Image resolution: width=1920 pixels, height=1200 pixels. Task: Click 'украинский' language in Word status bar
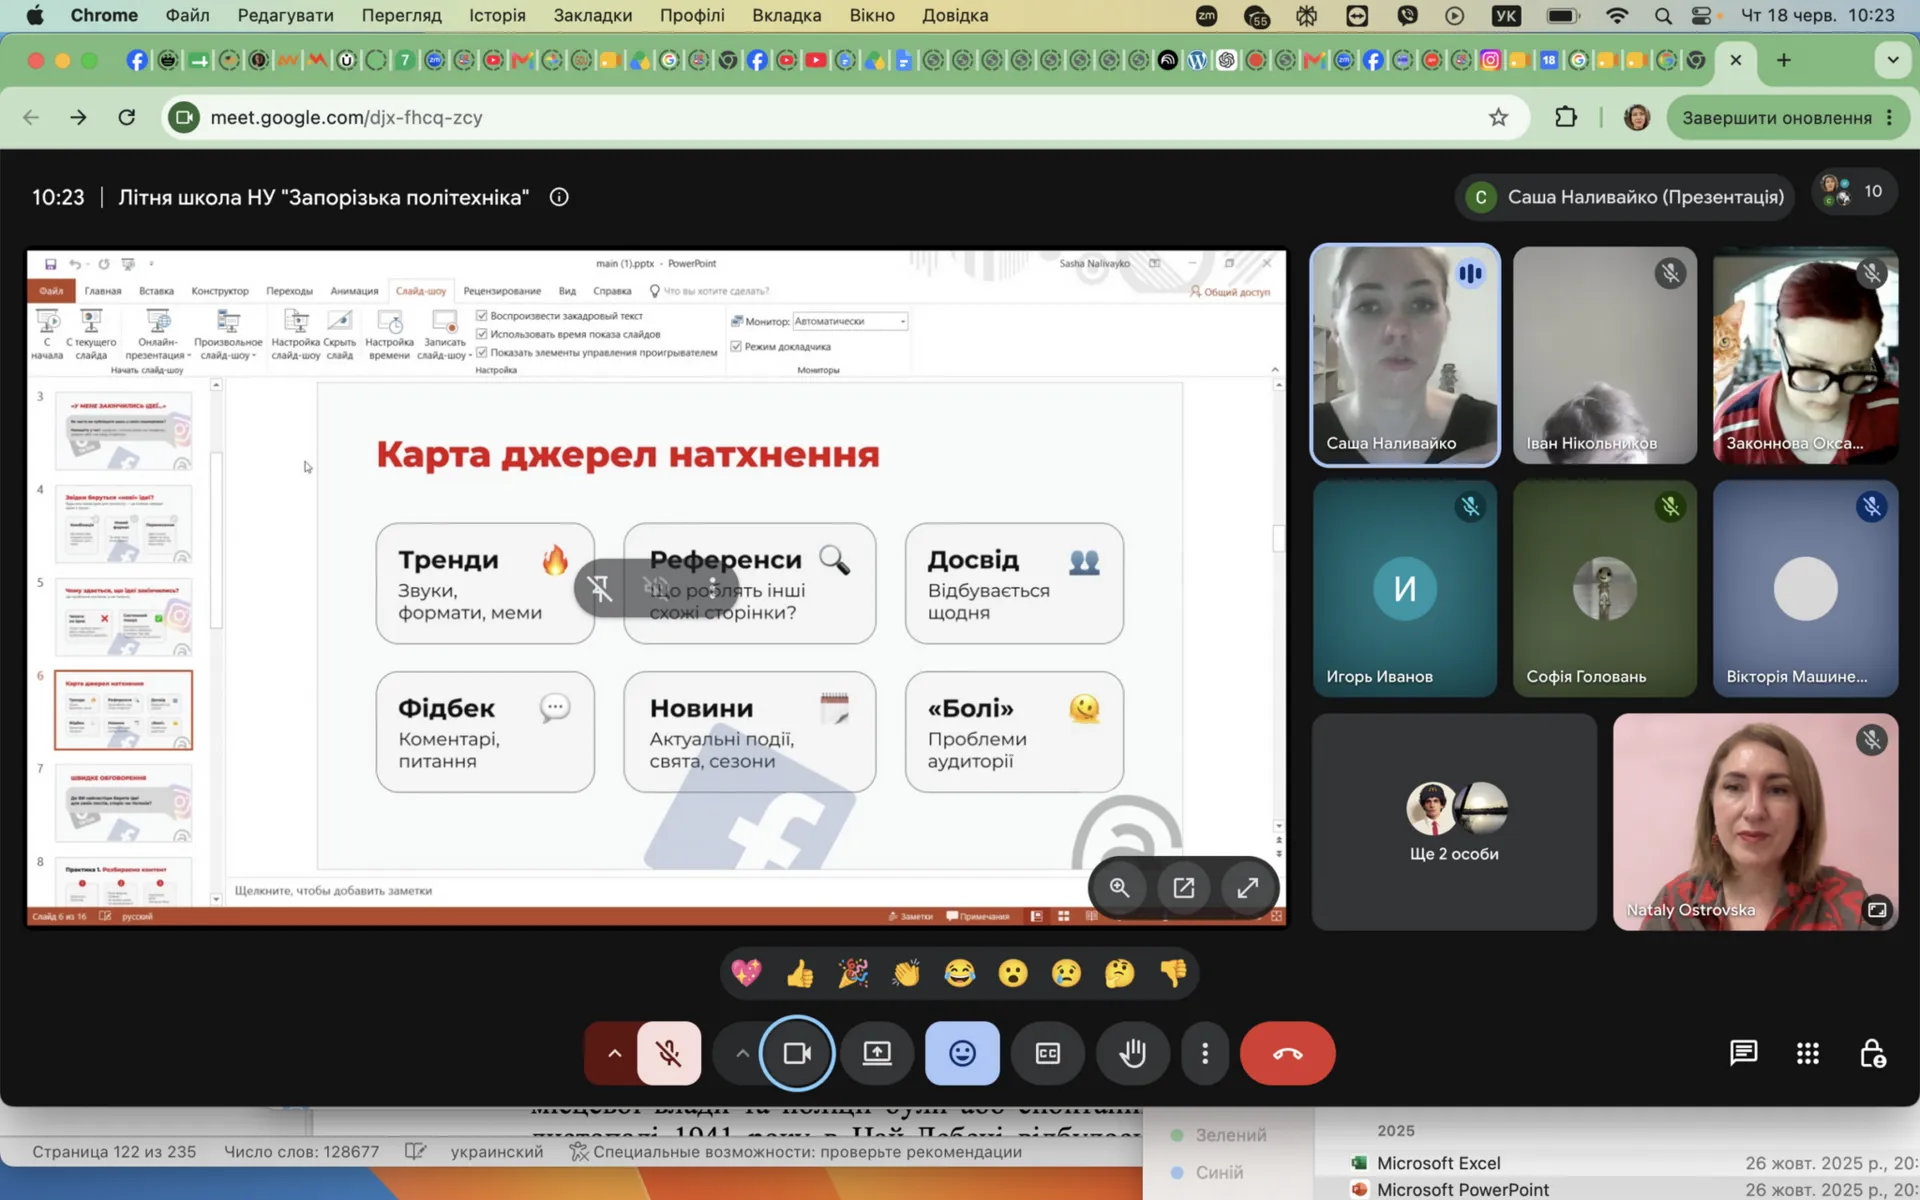497,1152
